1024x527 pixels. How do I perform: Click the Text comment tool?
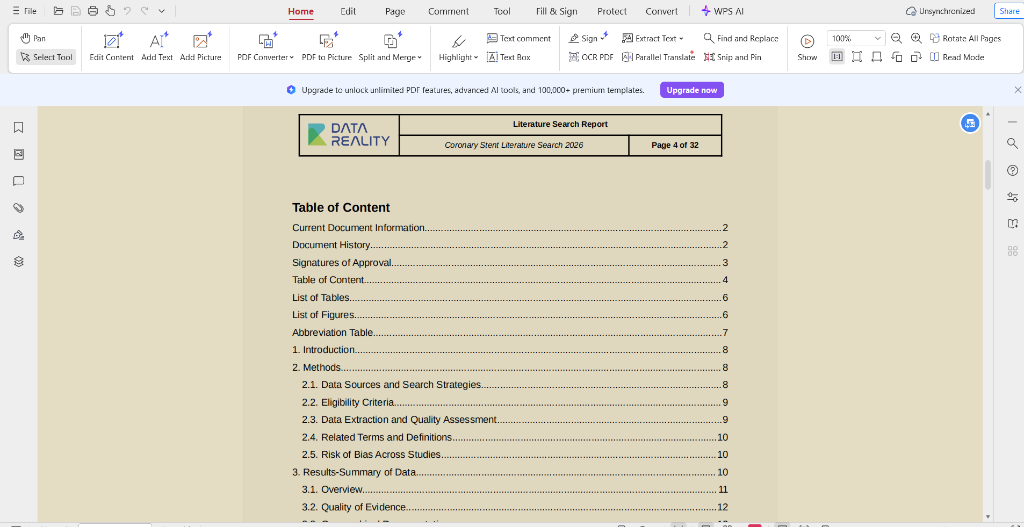(x=519, y=39)
